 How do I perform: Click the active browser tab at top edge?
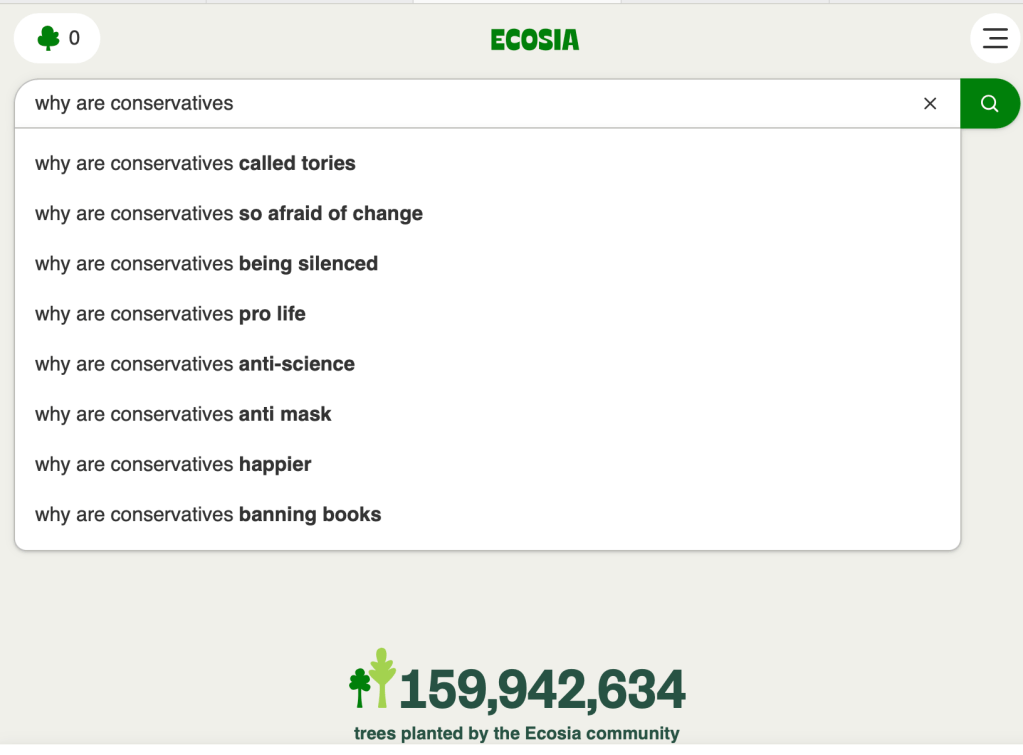coord(516,2)
